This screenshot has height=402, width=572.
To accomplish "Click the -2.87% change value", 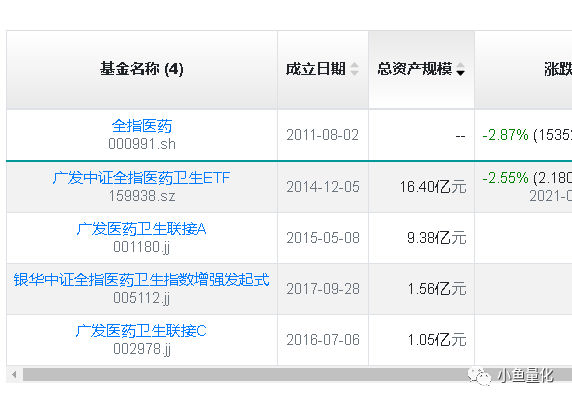I will coord(505,135).
